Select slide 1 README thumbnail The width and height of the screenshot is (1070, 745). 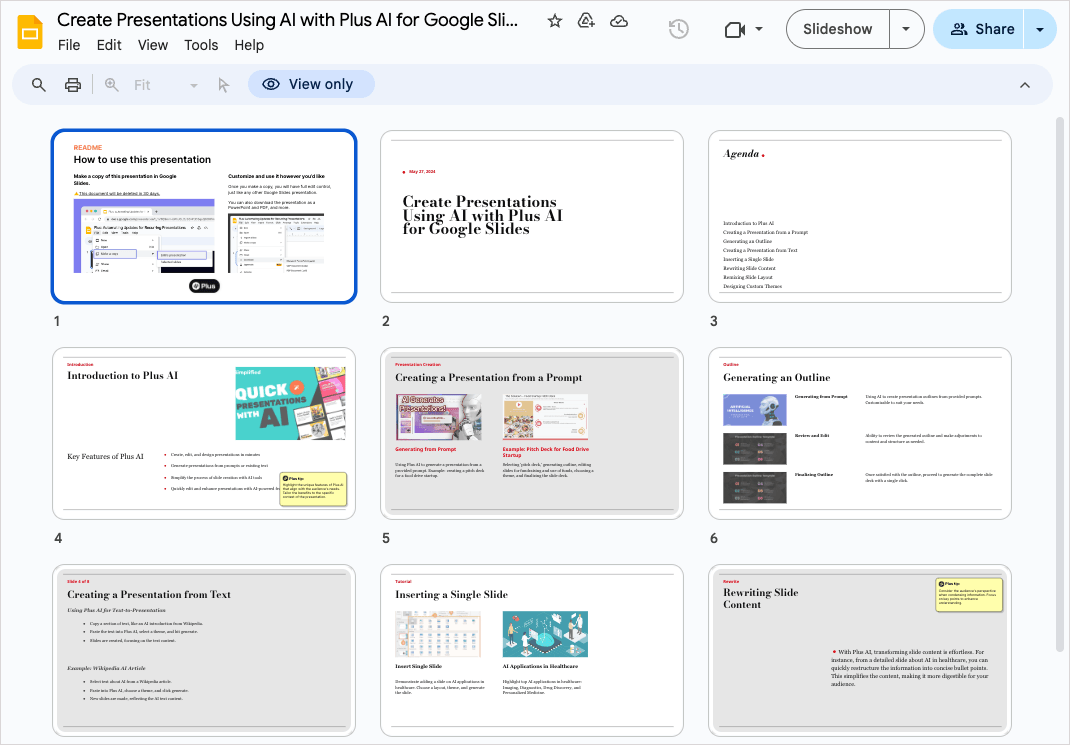click(204, 216)
